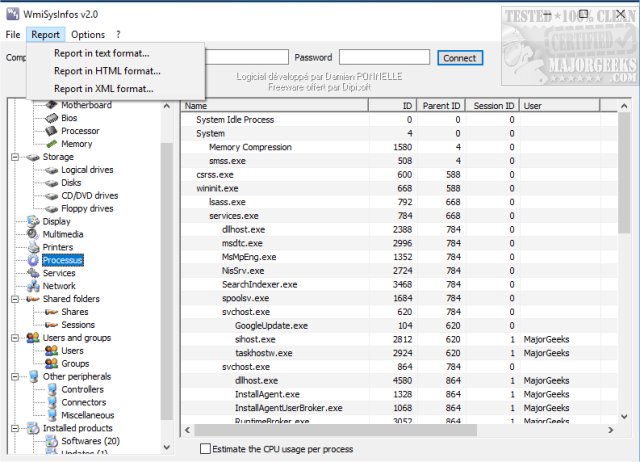The width and height of the screenshot is (640, 462).
Task: Choose Report in text format...
Action: coord(102,53)
